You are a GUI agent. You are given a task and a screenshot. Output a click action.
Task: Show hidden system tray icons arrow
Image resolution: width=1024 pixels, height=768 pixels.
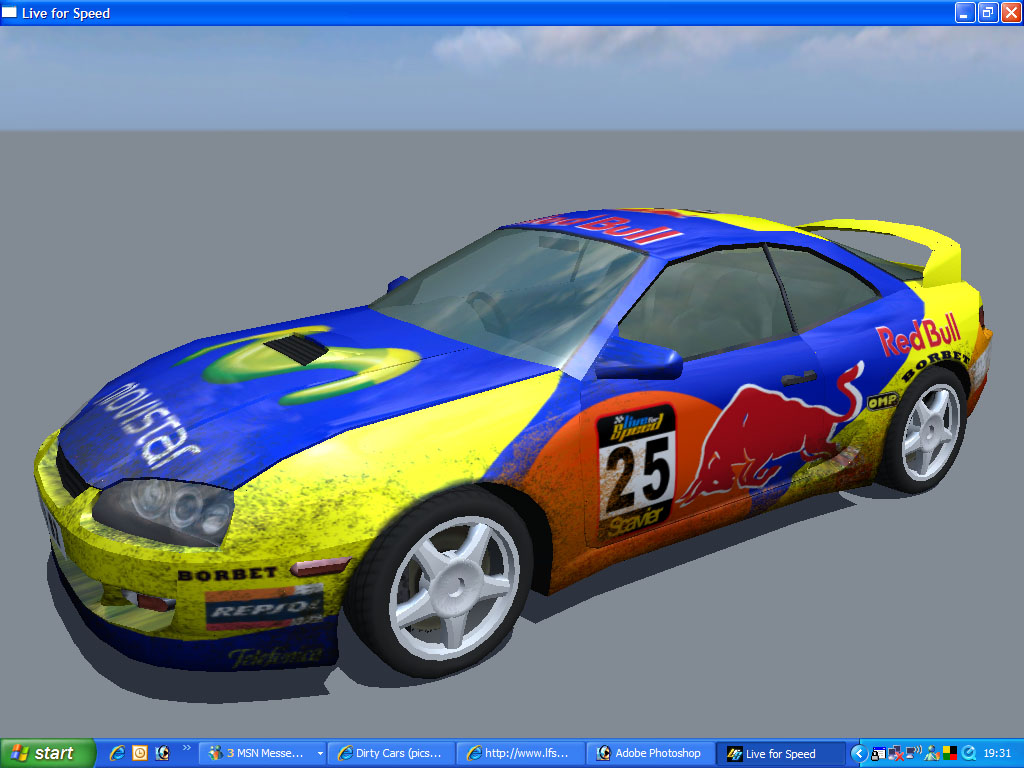(x=859, y=753)
